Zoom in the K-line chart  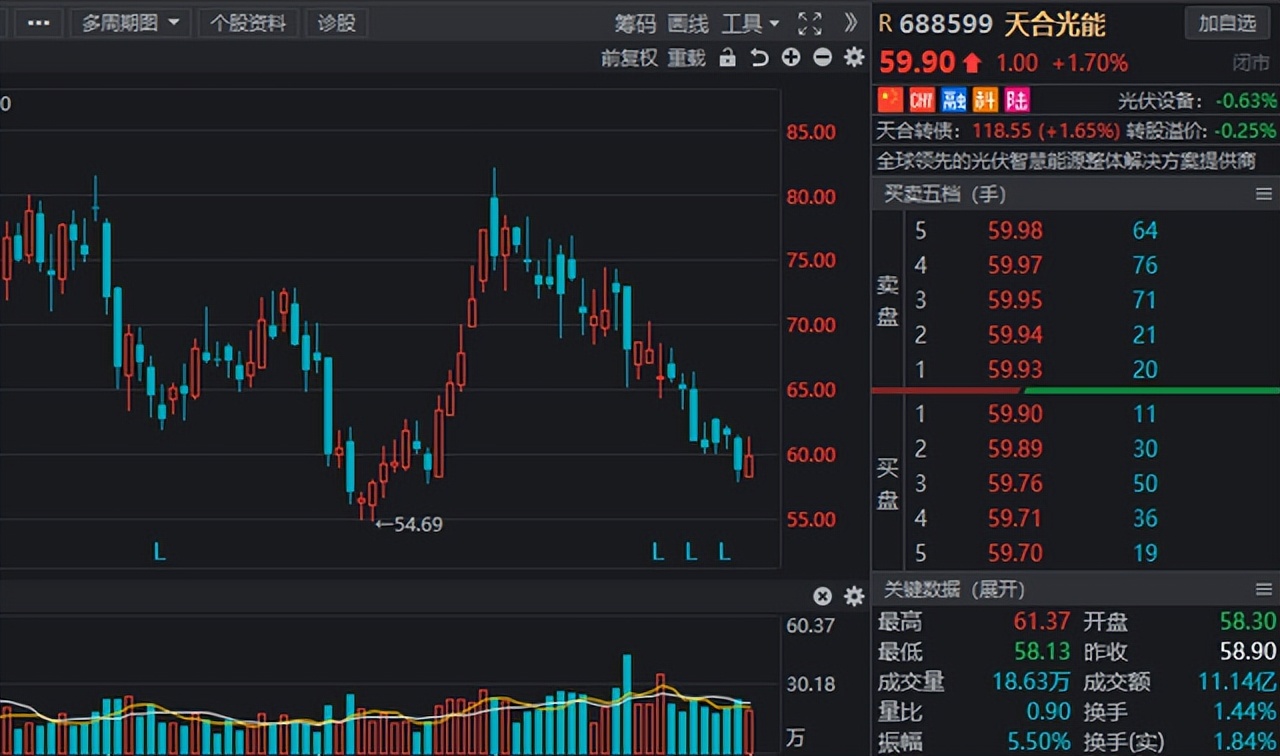(791, 58)
